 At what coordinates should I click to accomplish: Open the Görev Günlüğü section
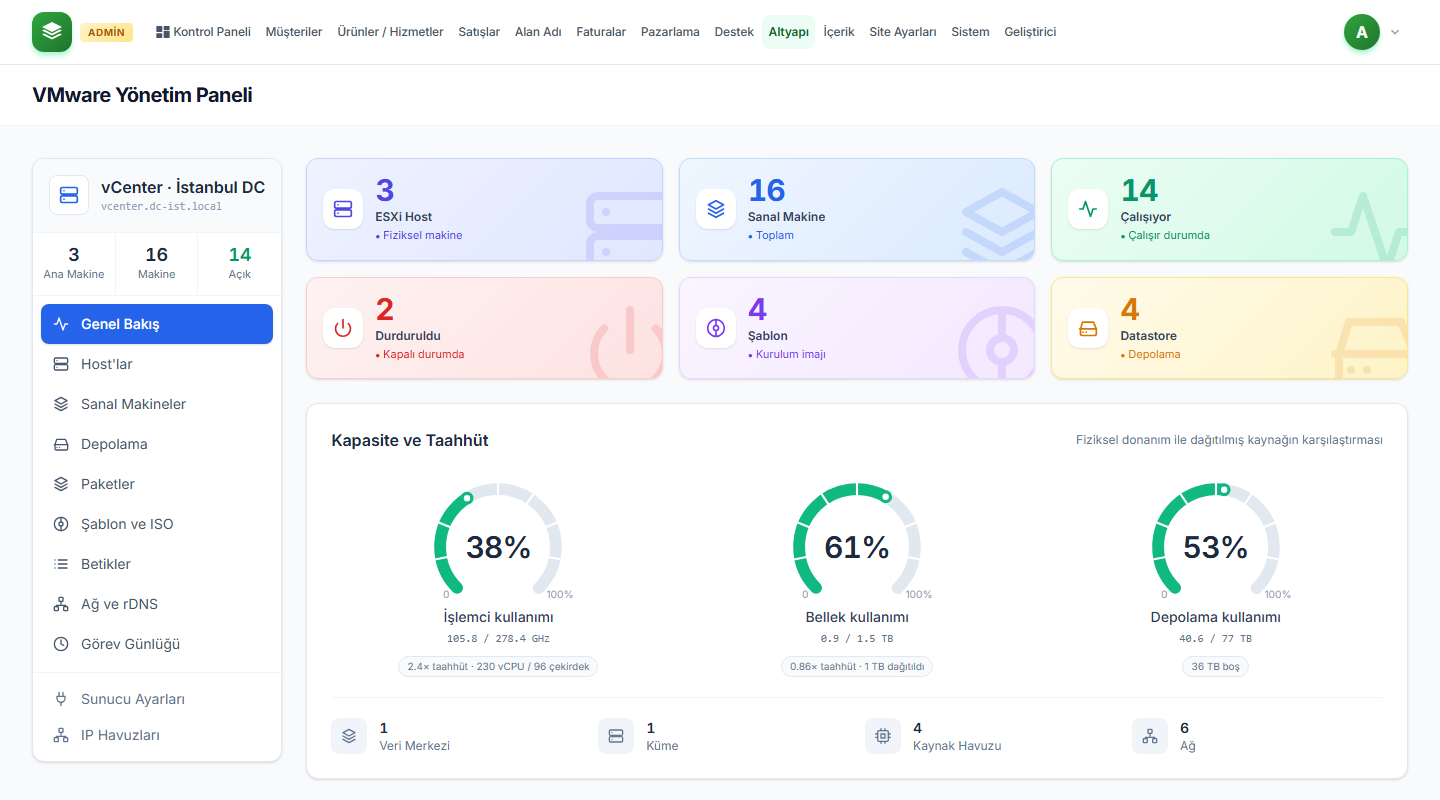point(157,644)
